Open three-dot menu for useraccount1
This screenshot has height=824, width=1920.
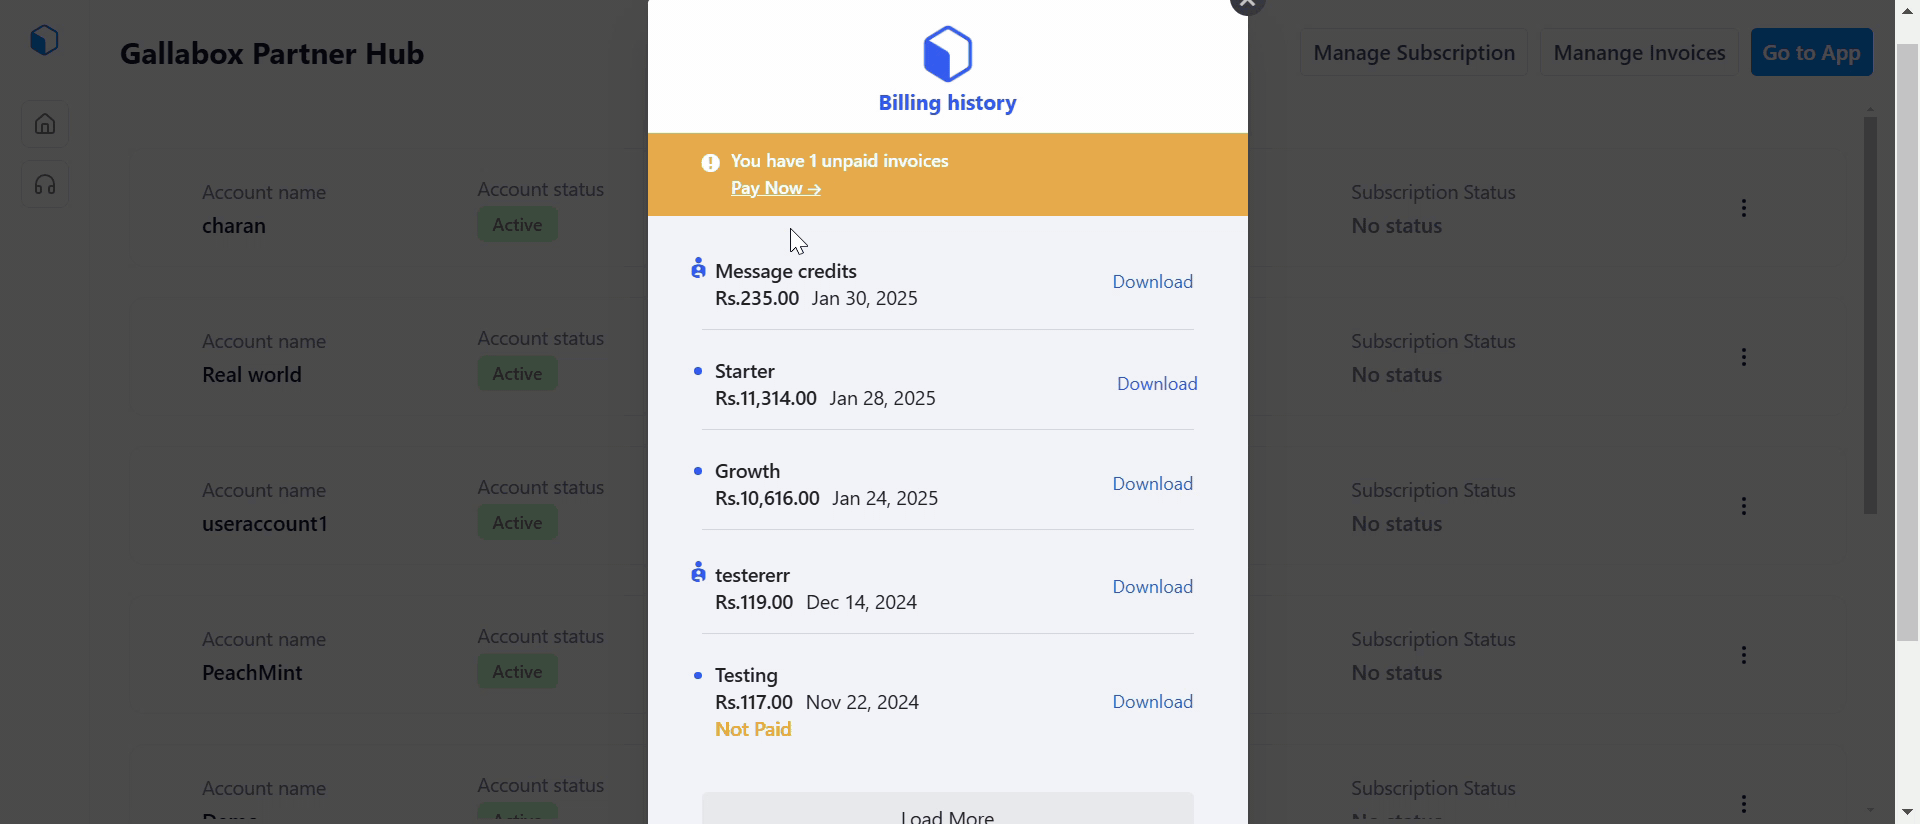[1743, 506]
